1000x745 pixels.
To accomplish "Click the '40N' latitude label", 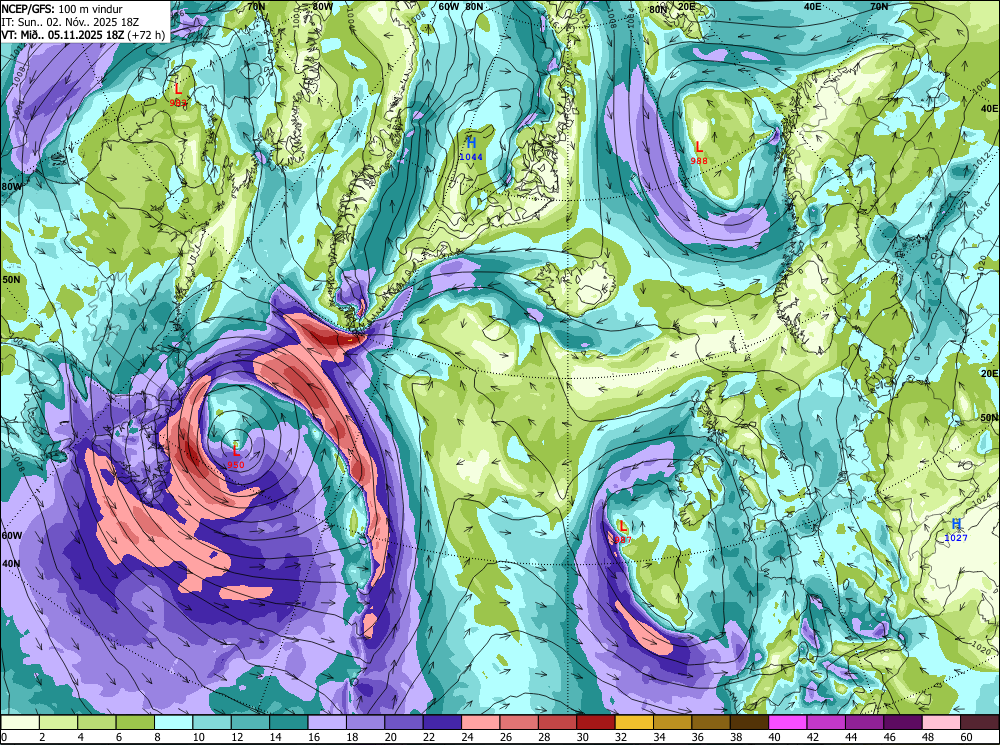I will [x=11, y=564].
